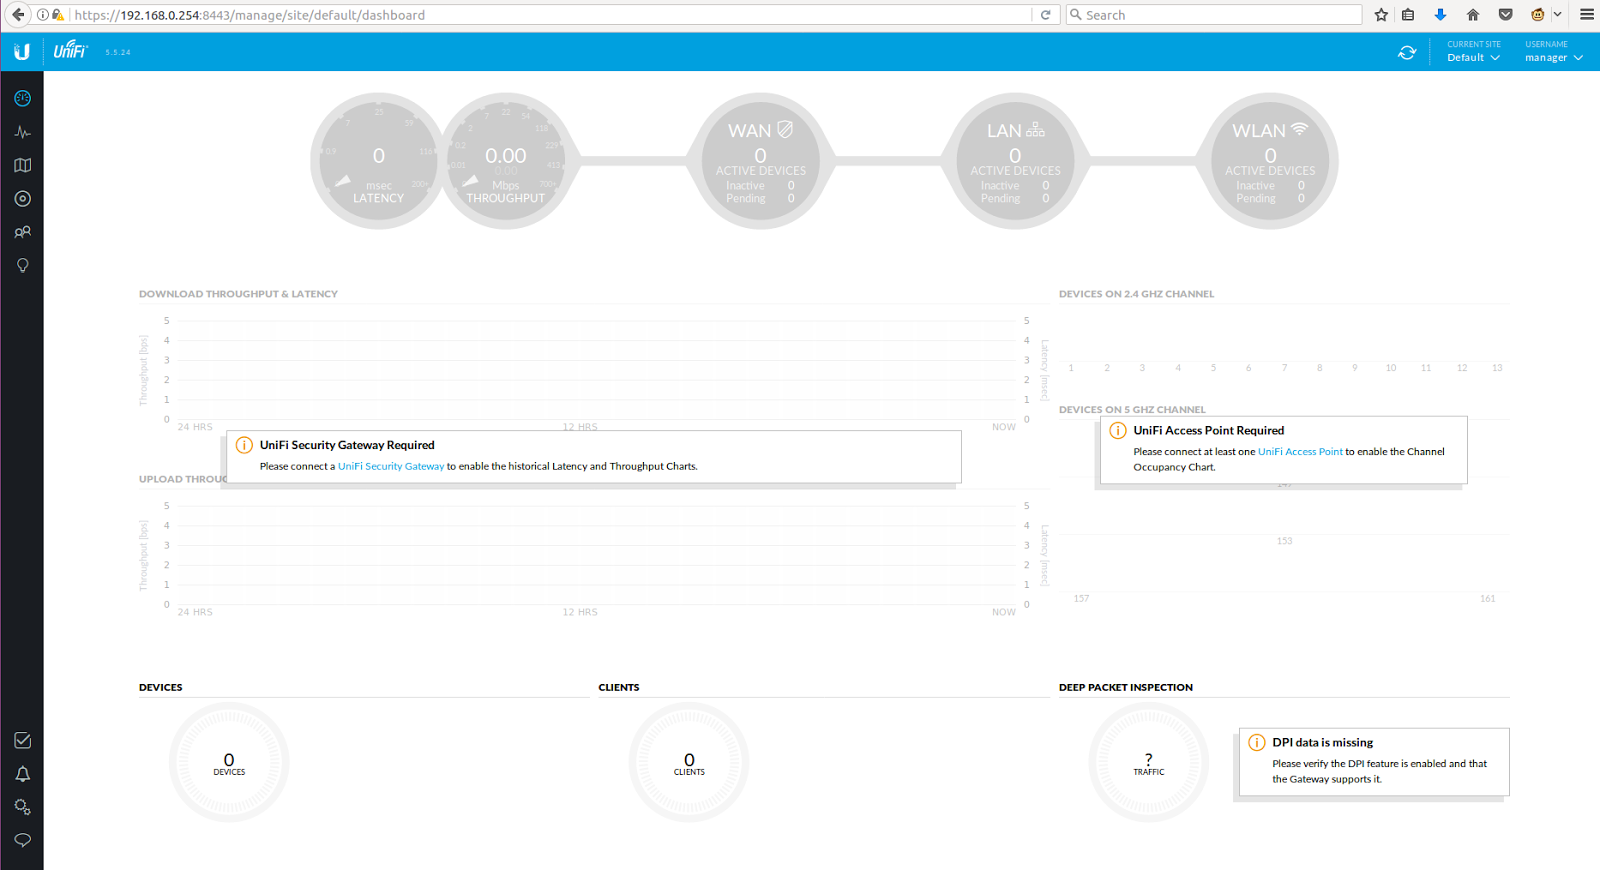This screenshot has height=870, width=1600.
Task: Click the 'UniFi Access Point Required' notice title
Action: [1208, 431]
